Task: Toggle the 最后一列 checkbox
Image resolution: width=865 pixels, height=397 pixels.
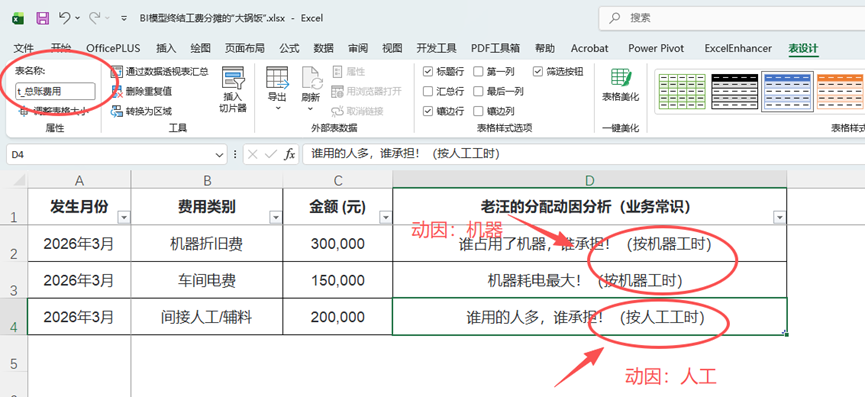Action: point(478,92)
